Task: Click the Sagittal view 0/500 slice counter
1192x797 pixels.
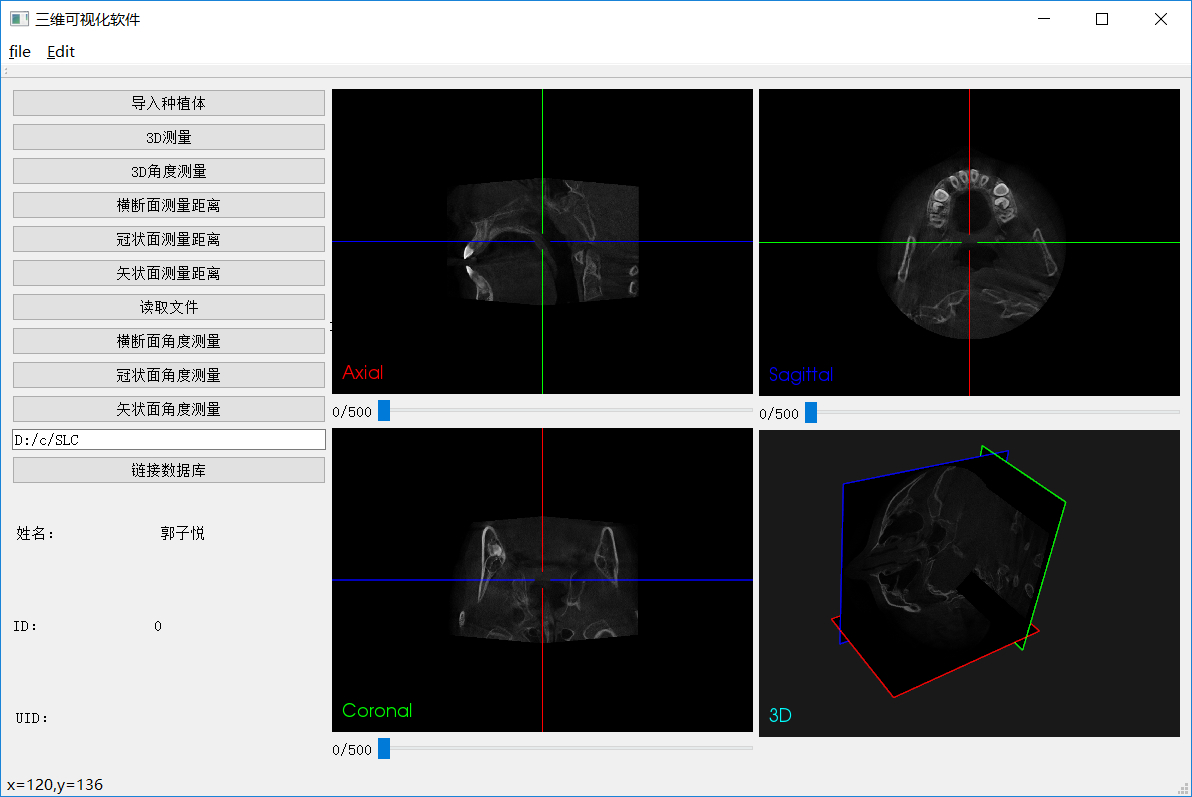Action: (779, 414)
